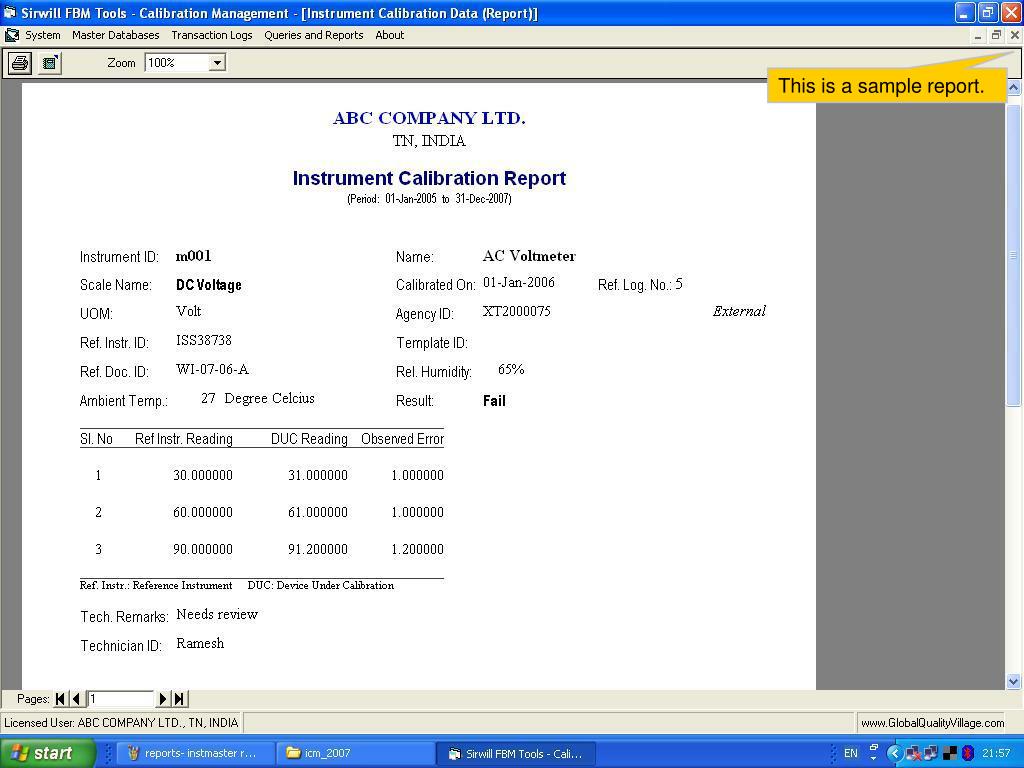This screenshot has height=768, width=1024.
Task: Click the printer icon in the toolbar
Action: tap(20, 63)
